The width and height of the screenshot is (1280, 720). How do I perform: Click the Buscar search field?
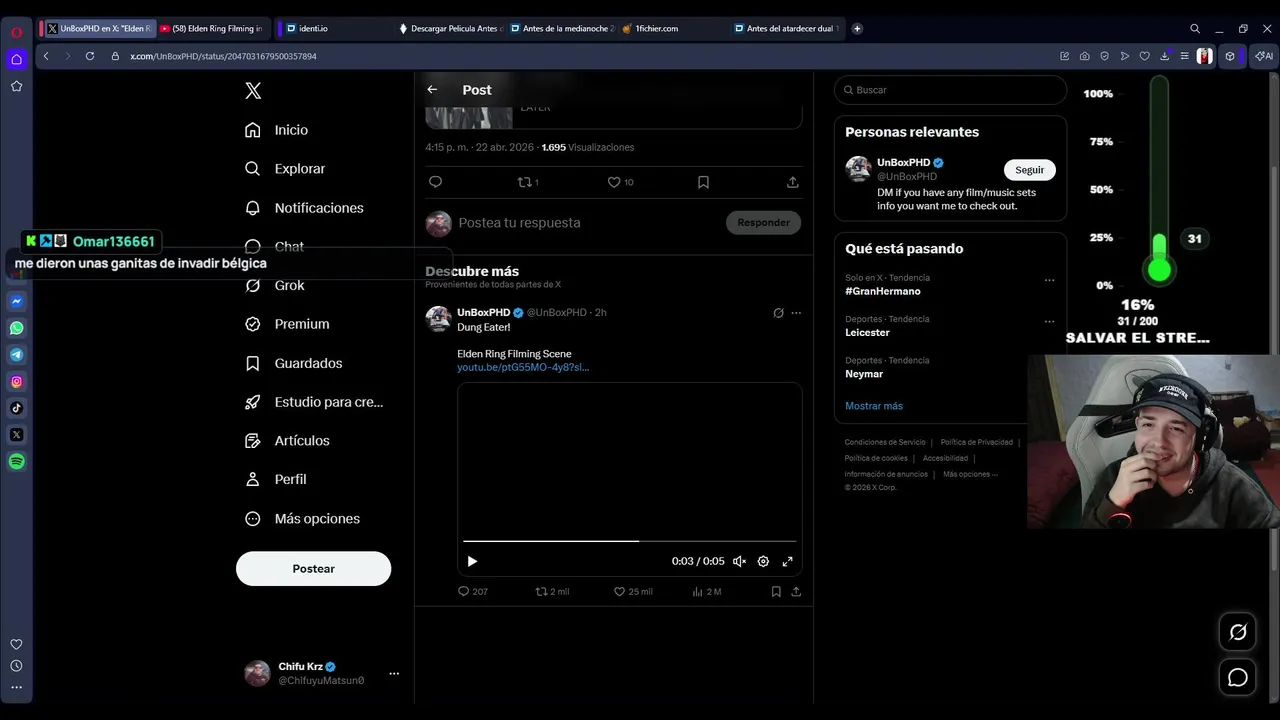coord(950,90)
